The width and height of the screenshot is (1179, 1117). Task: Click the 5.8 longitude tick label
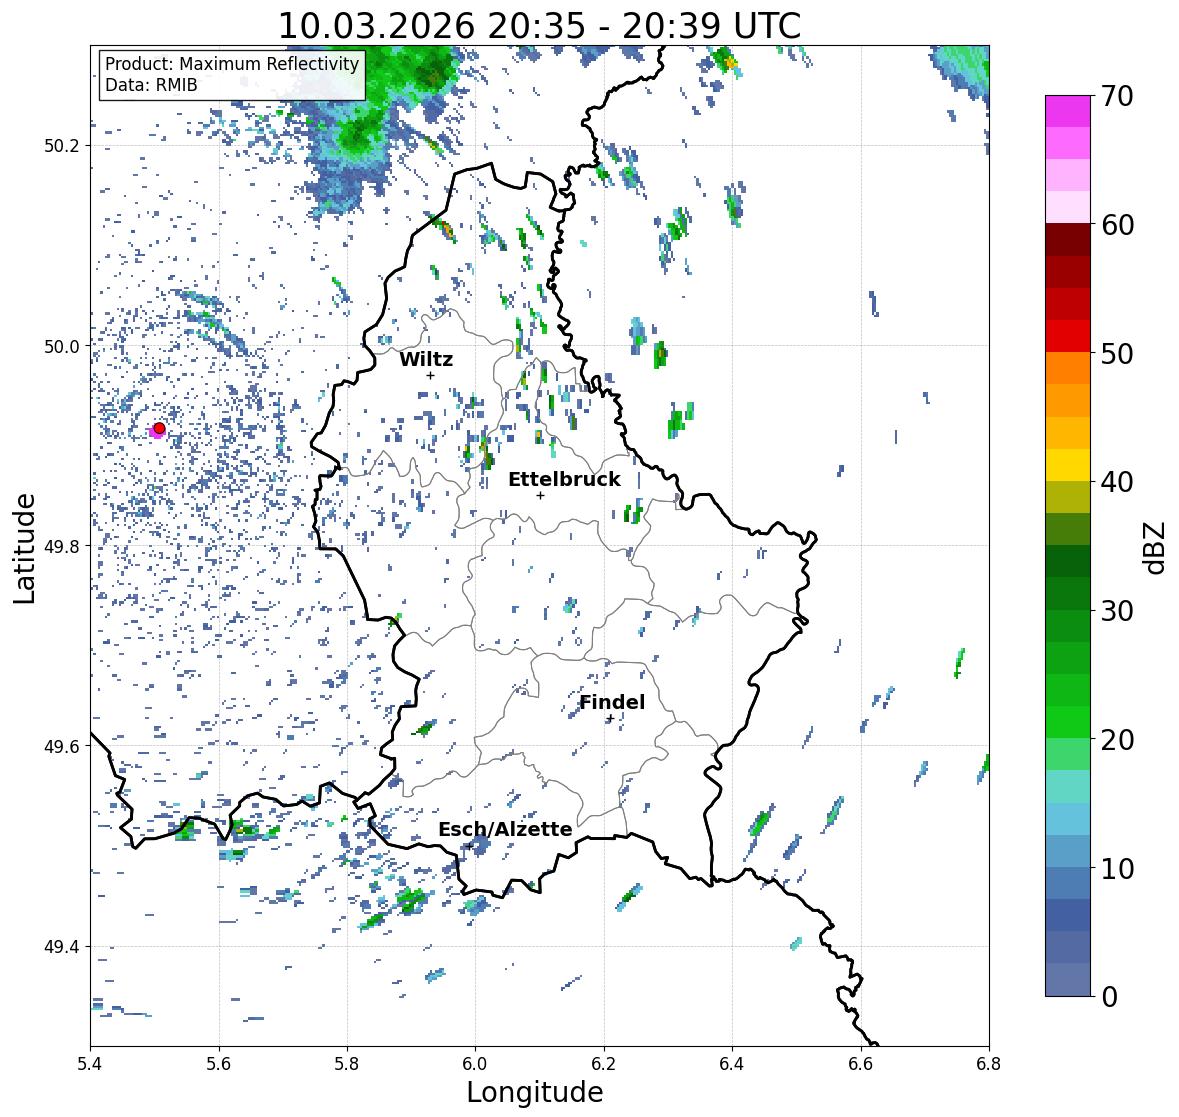(x=347, y=1063)
